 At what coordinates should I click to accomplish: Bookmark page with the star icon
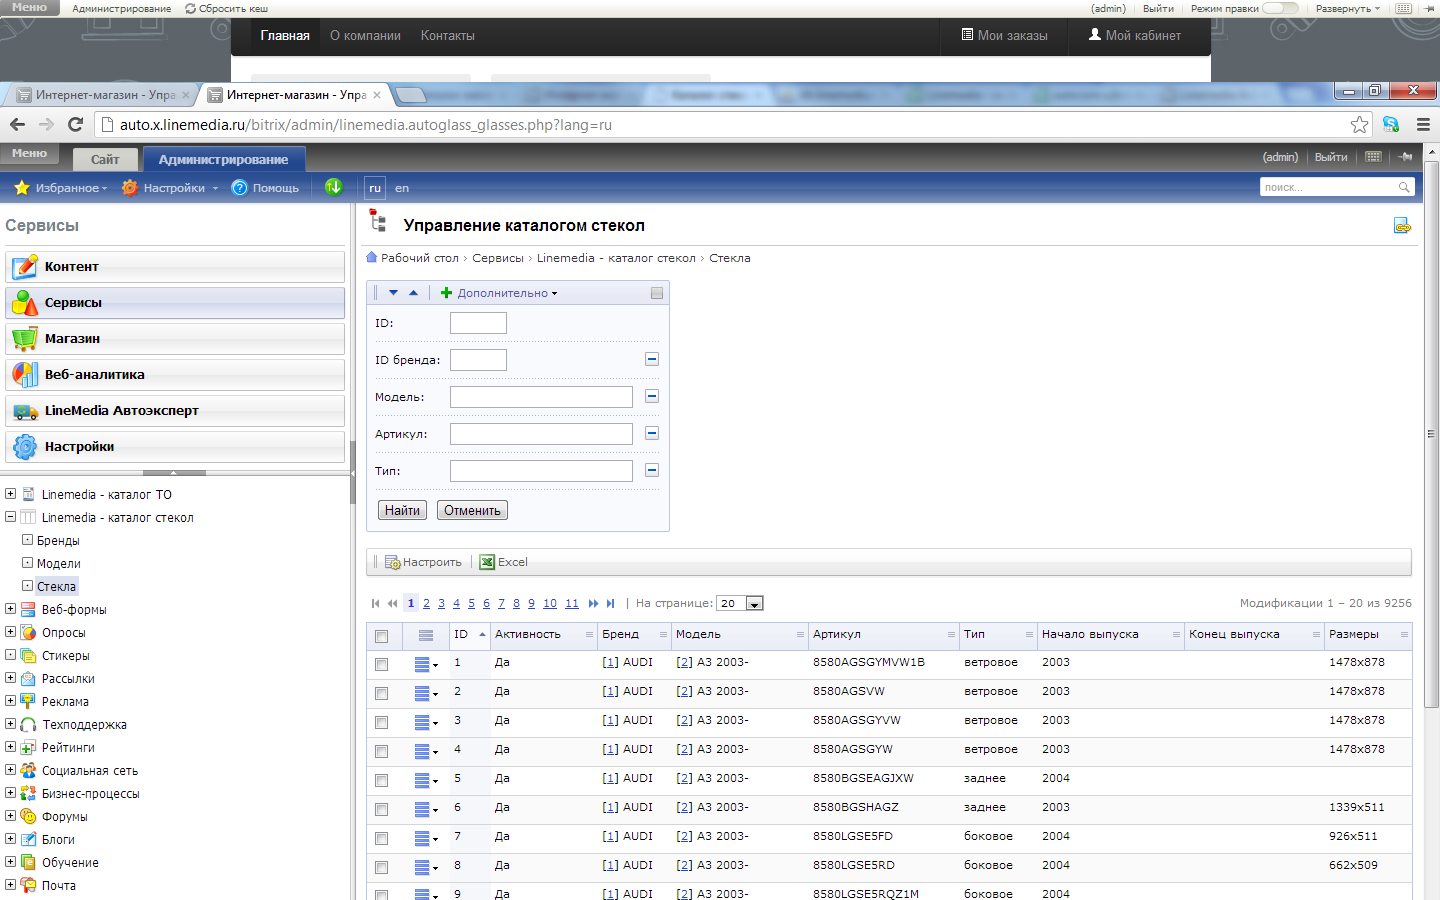1359,124
